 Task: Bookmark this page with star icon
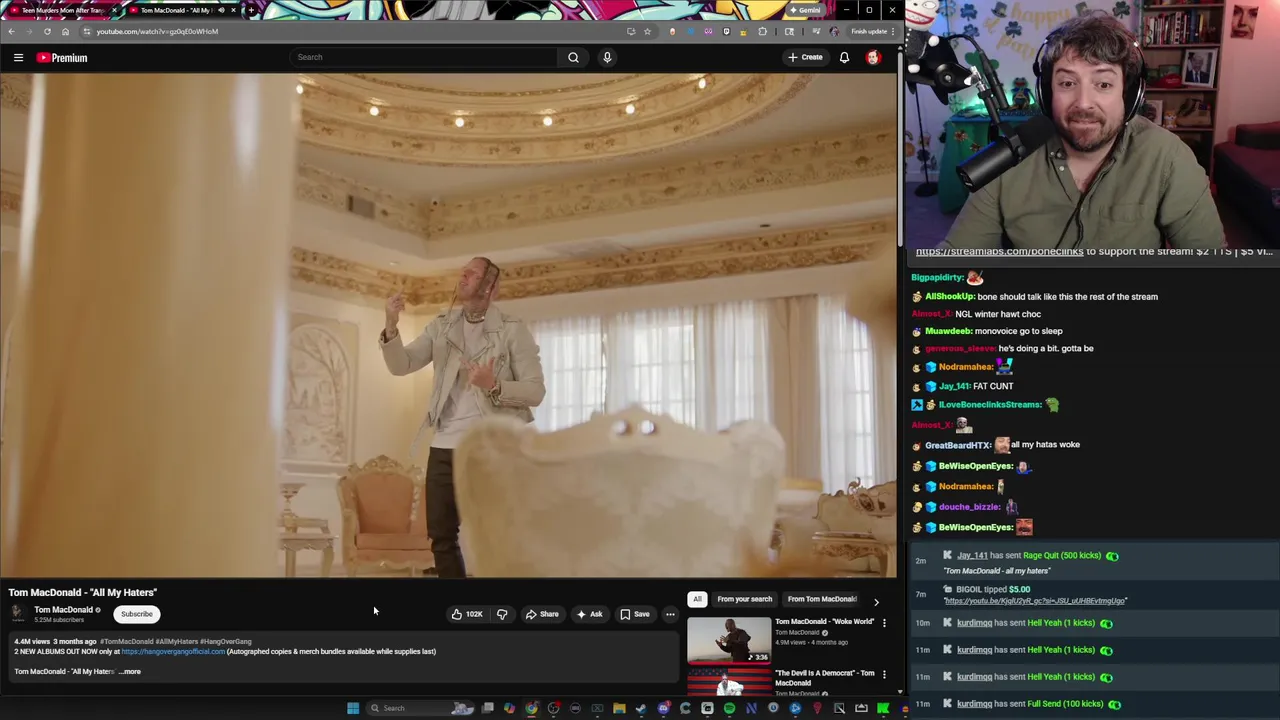647,31
